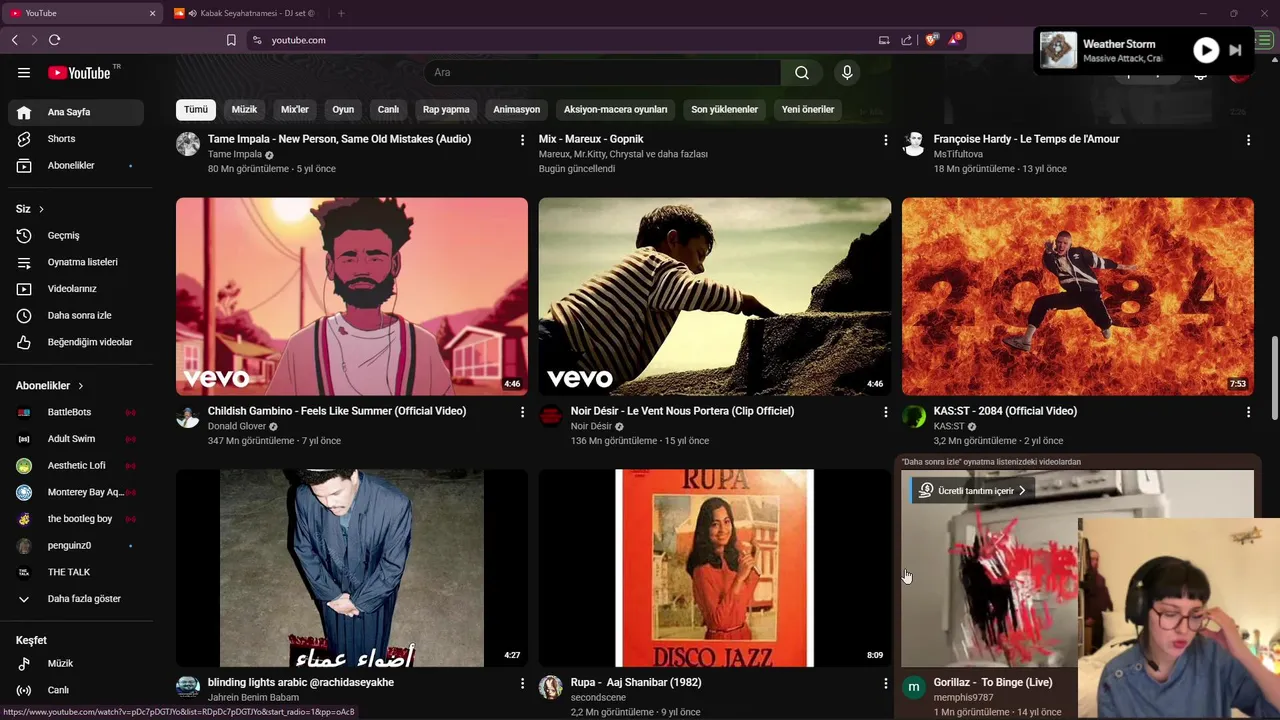Screen dimensions: 1280x720
Task: Open options for blinding lights arabic video
Action: (x=522, y=683)
